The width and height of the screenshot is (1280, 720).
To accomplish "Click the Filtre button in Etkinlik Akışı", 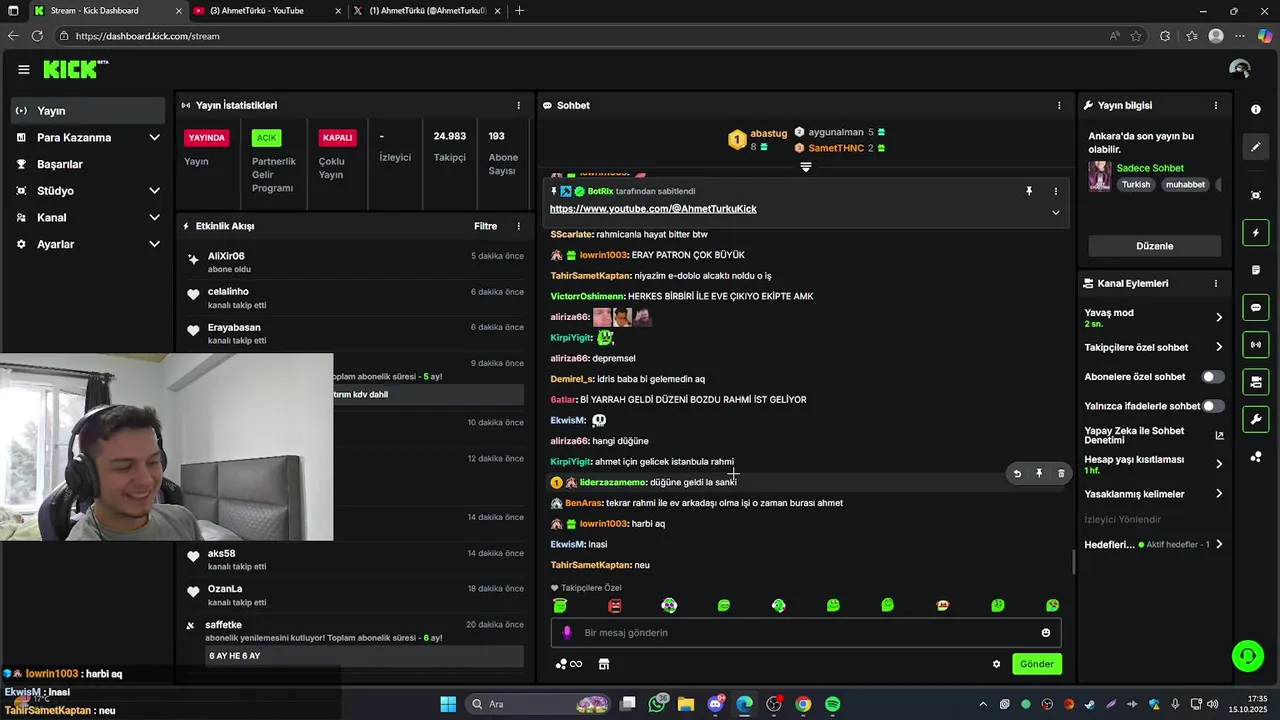I will [x=485, y=226].
